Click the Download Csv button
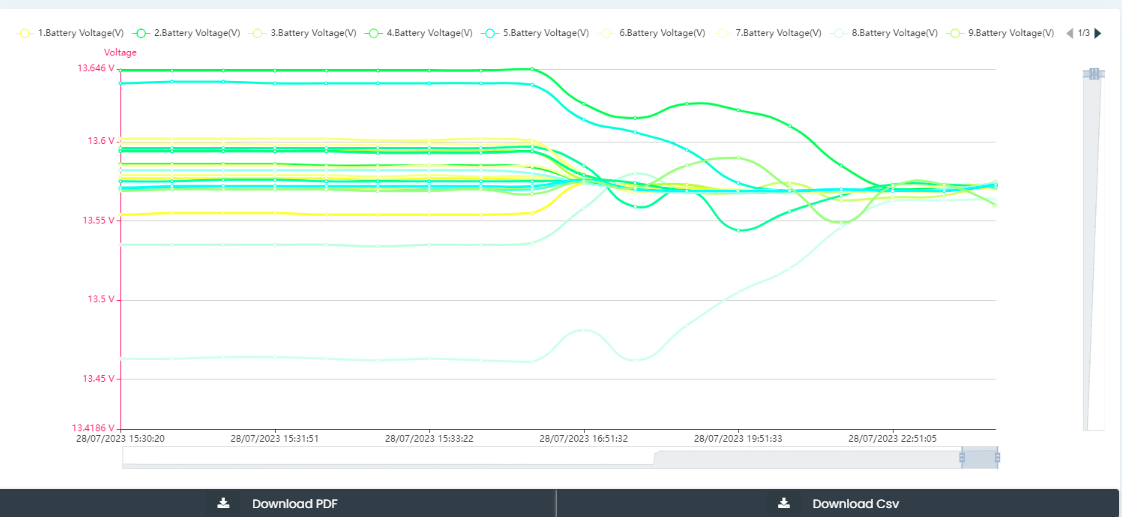1122x517 pixels. tap(838, 503)
